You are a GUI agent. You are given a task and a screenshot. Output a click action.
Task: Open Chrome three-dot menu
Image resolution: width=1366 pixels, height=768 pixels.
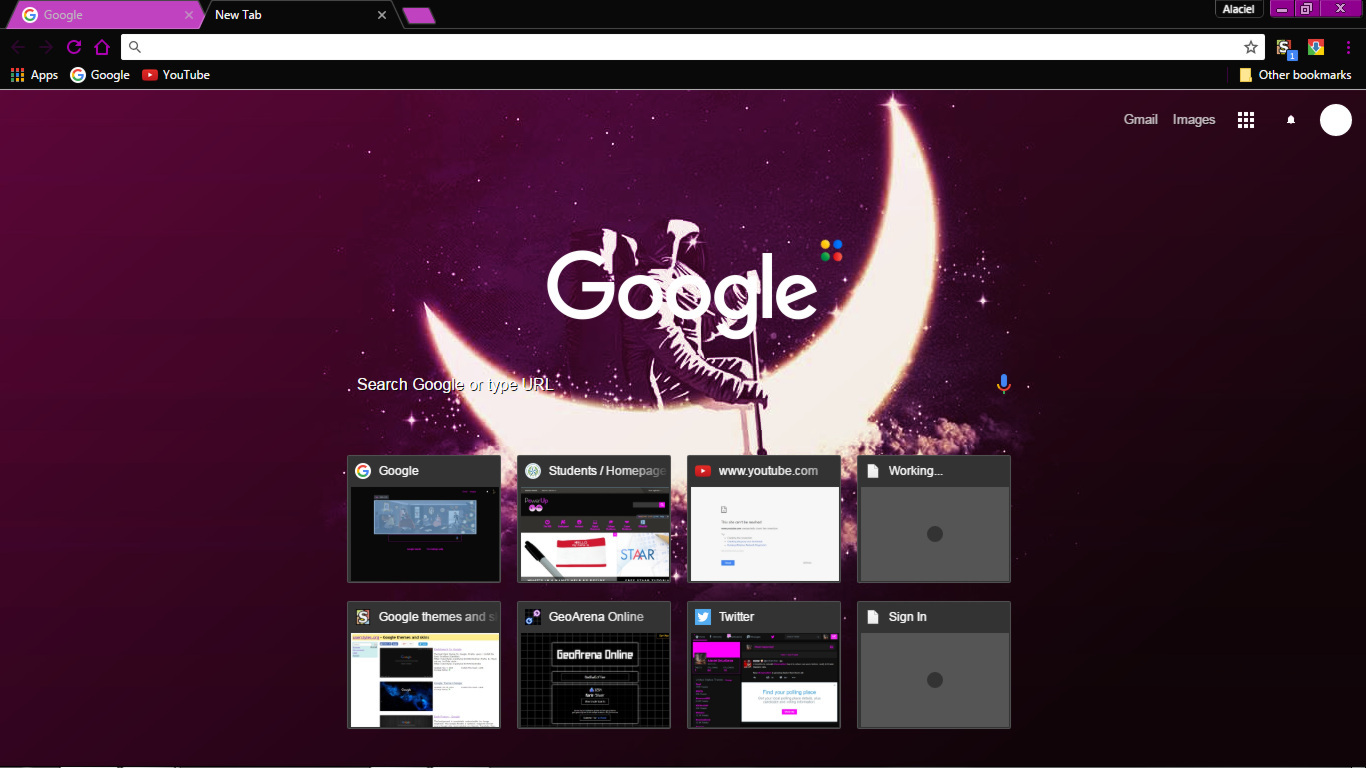click(x=1348, y=47)
